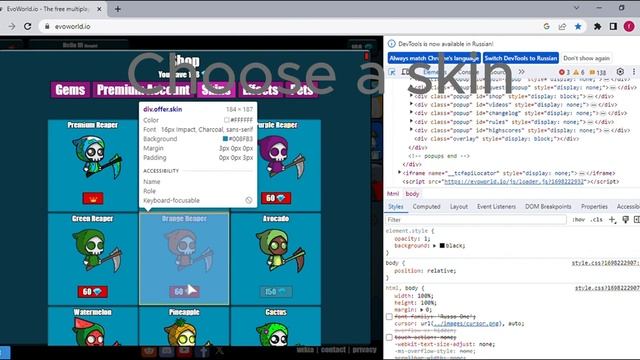Open the Pets shop tab
The width and height of the screenshot is (640, 360).
[x=302, y=90]
